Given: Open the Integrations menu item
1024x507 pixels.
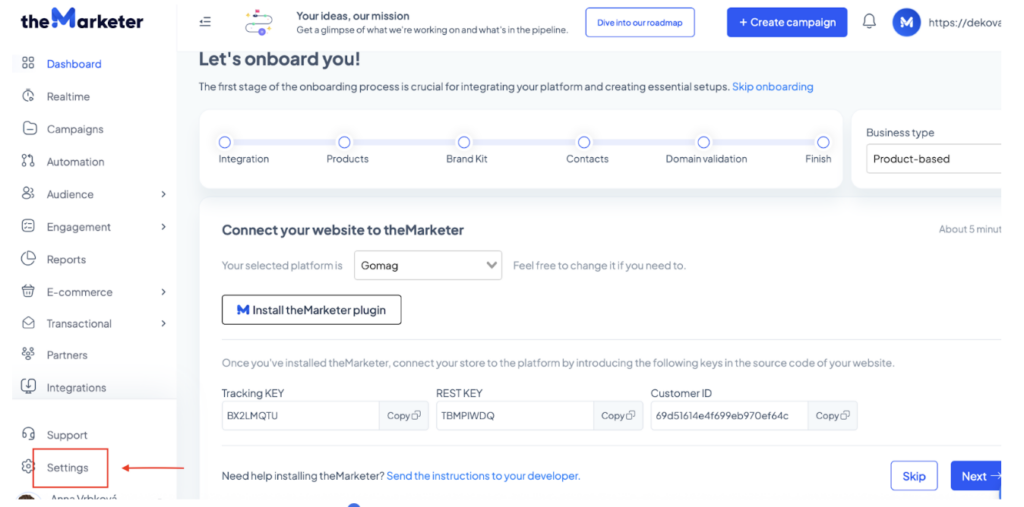Looking at the screenshot, I should point(76,388).
